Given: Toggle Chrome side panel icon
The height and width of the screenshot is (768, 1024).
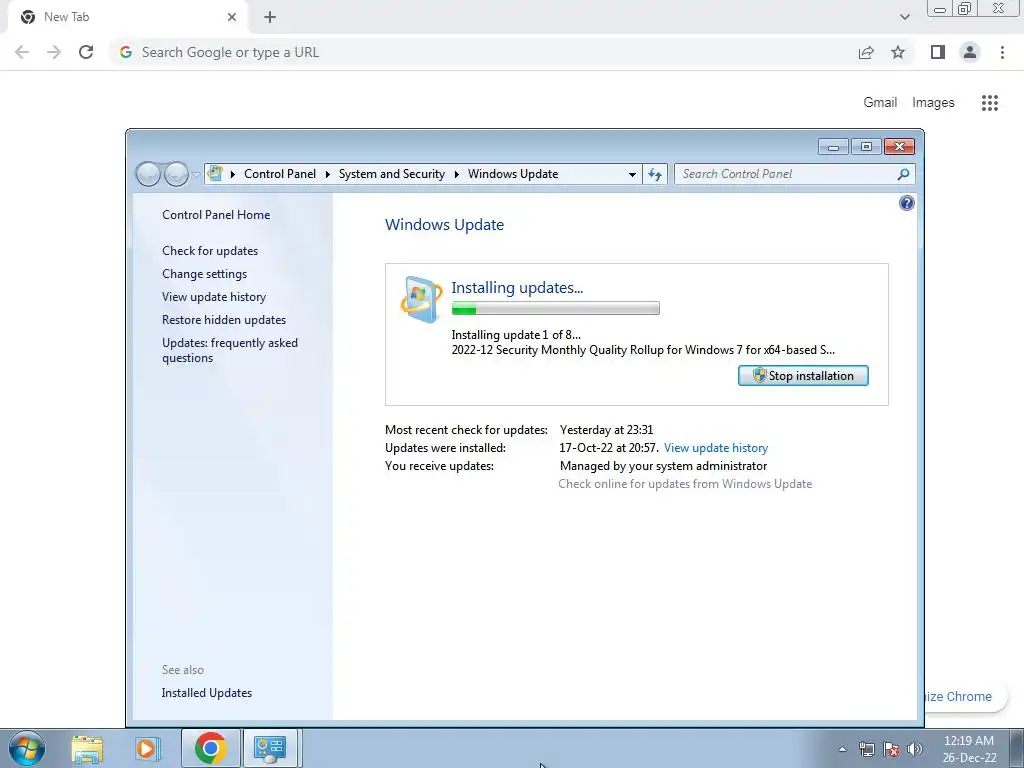Looking at the screenshot, I should click(938, 52).
